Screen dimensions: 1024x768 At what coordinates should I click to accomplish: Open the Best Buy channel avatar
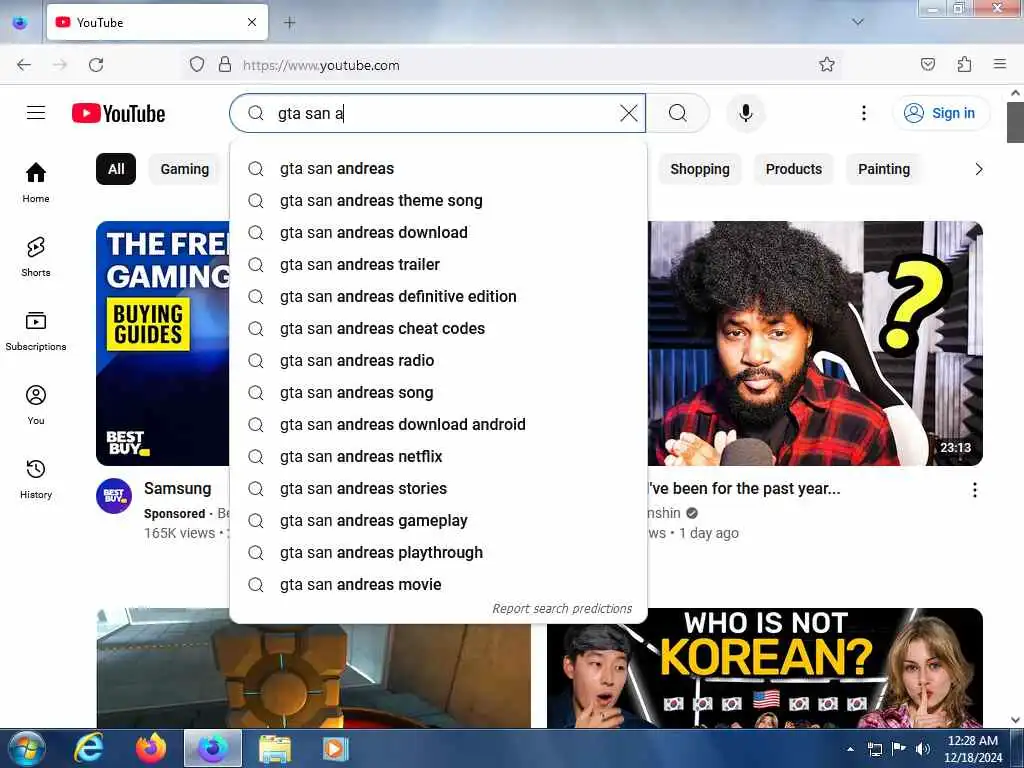point(114,496)
